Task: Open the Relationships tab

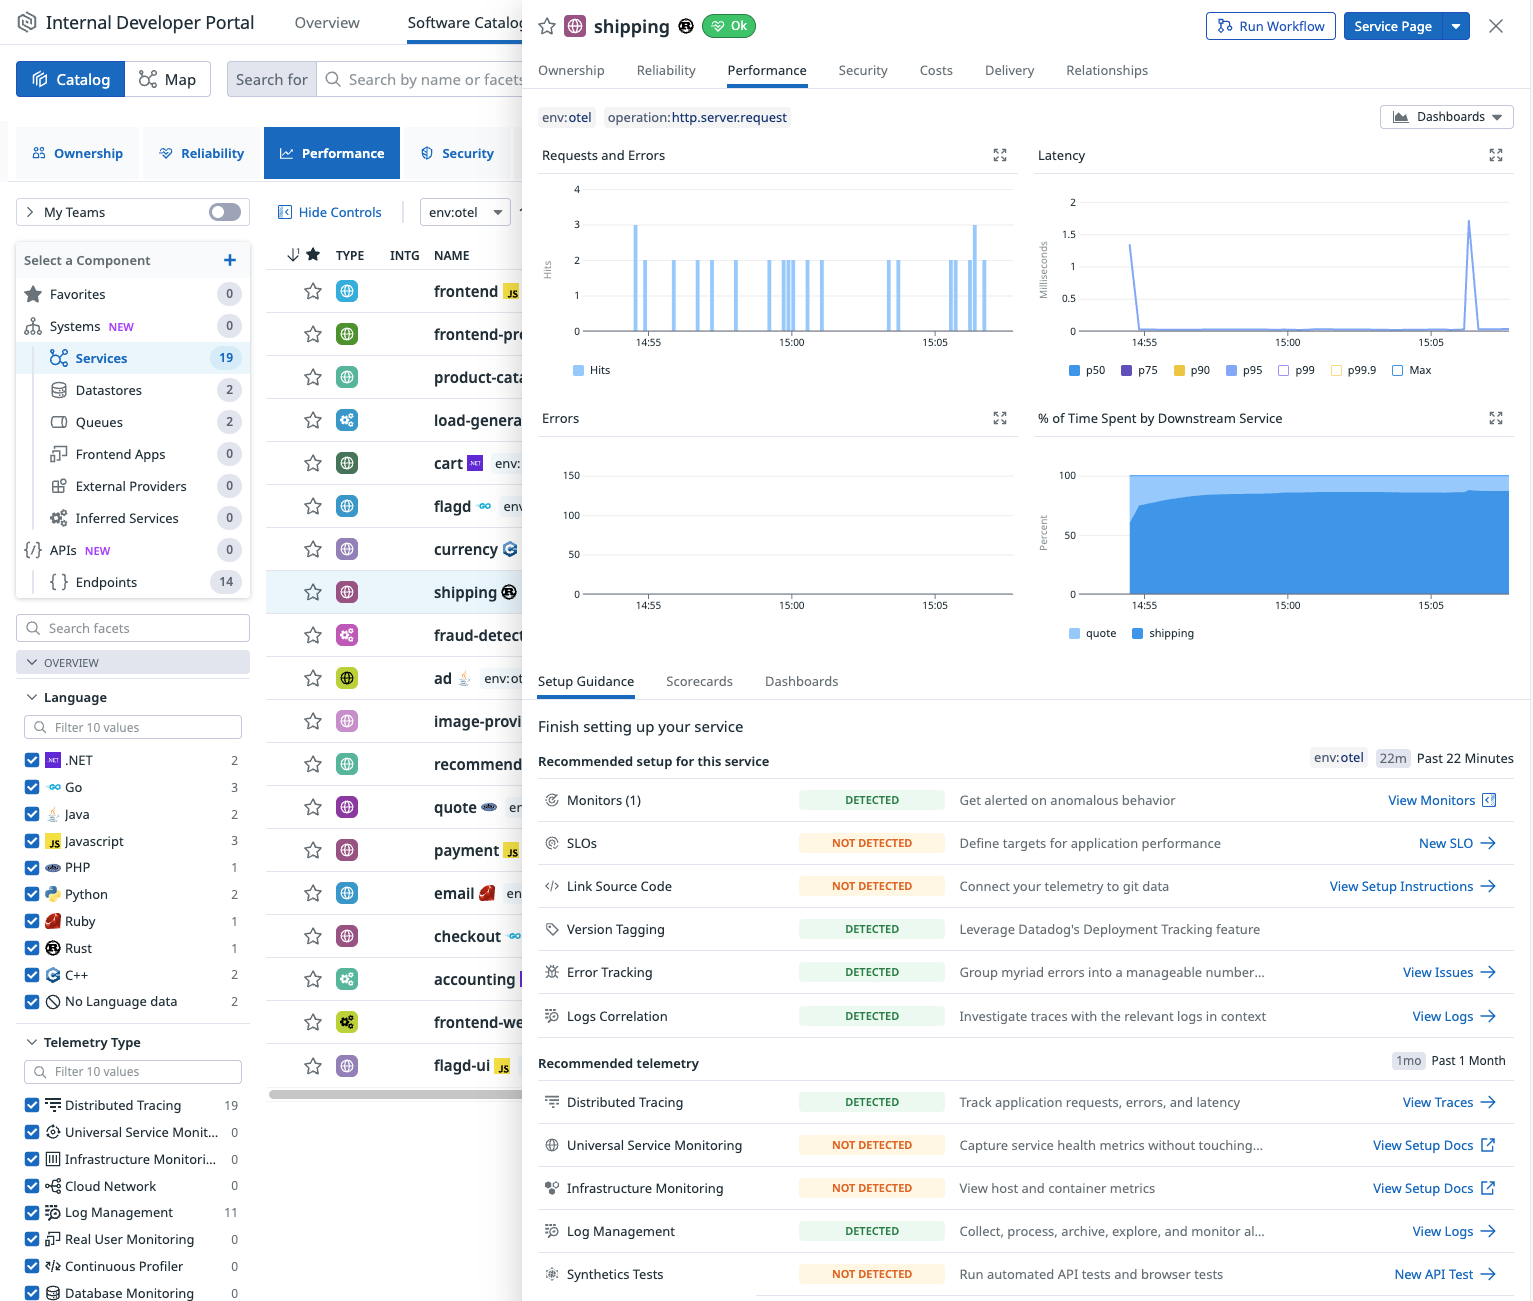Action: click(1107, 70)
